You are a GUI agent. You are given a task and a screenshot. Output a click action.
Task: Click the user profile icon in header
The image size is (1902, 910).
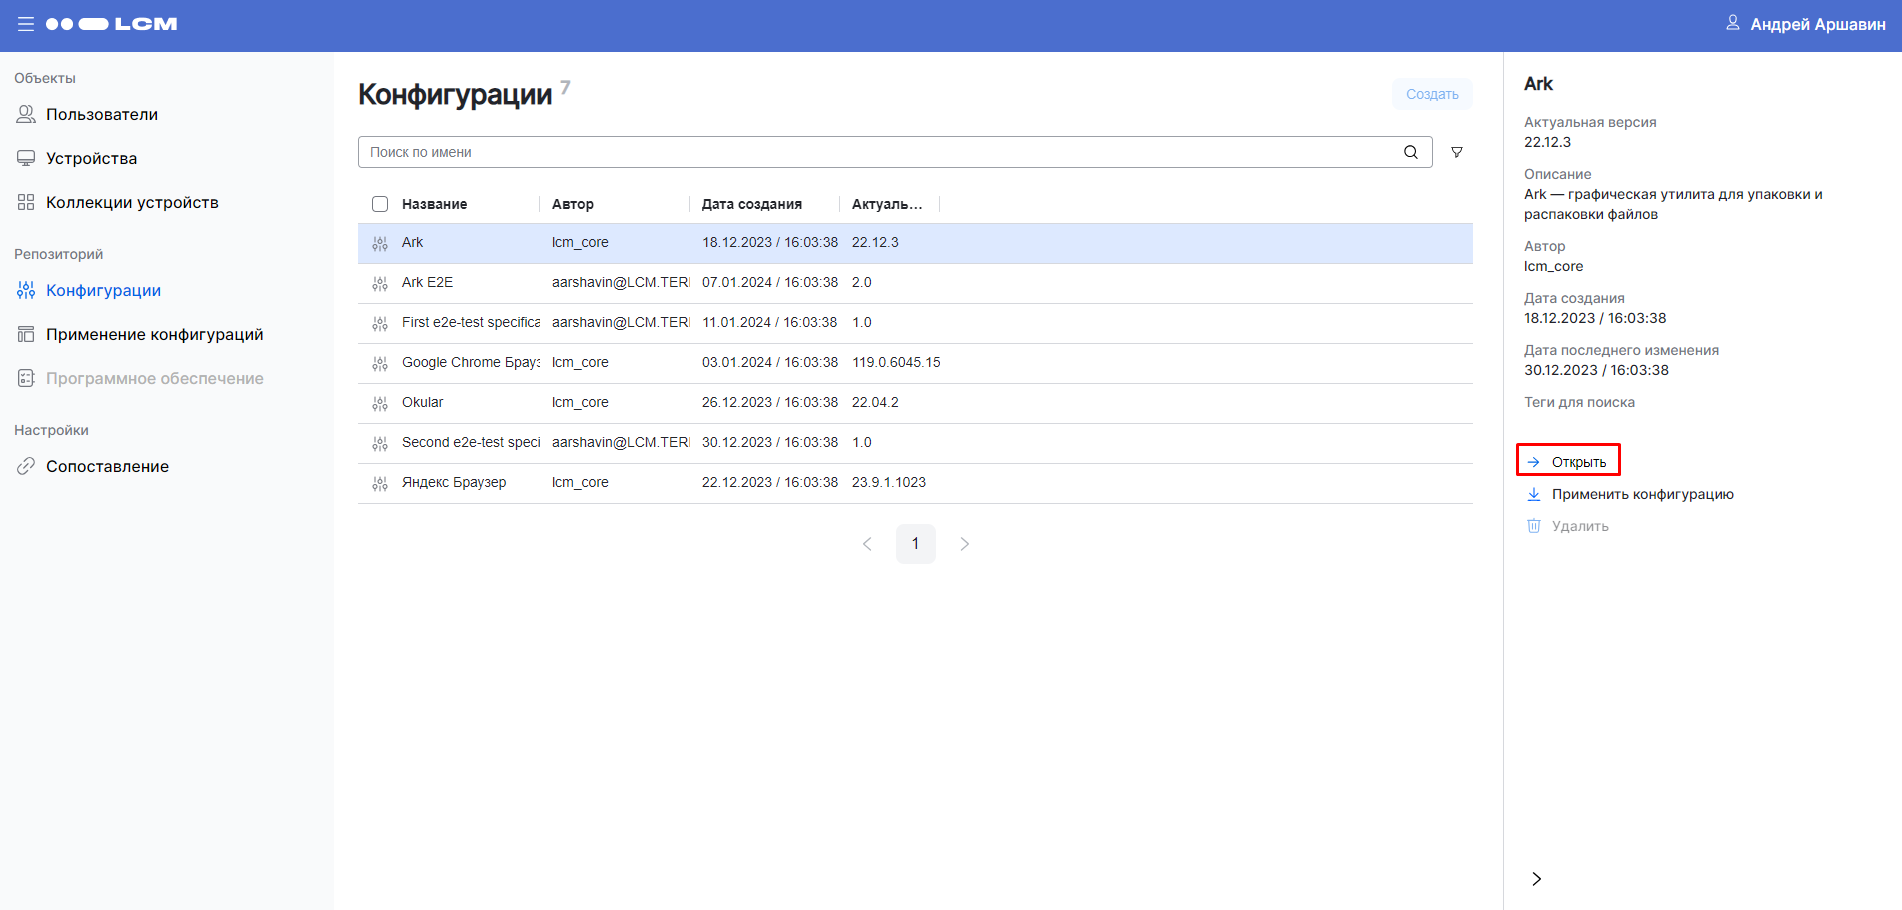click(1732, 23)
